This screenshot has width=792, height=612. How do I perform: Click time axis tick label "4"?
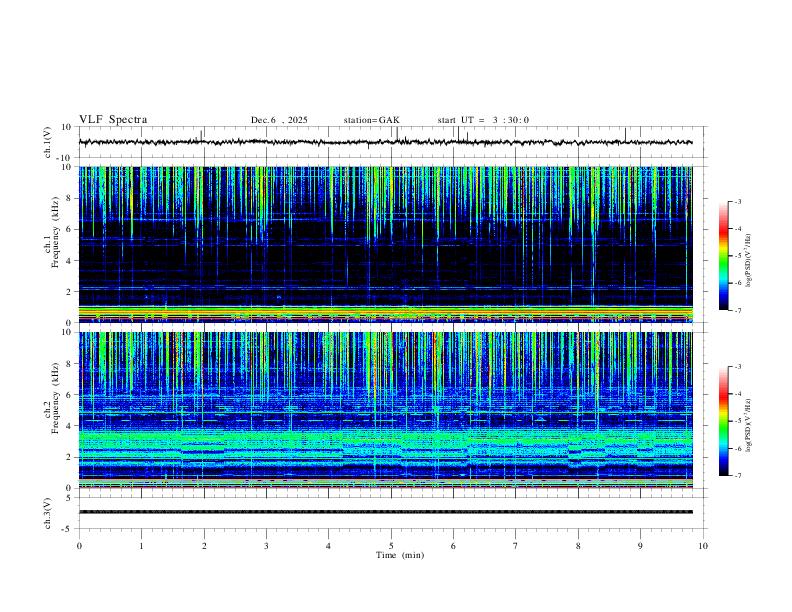click(328, 546)
